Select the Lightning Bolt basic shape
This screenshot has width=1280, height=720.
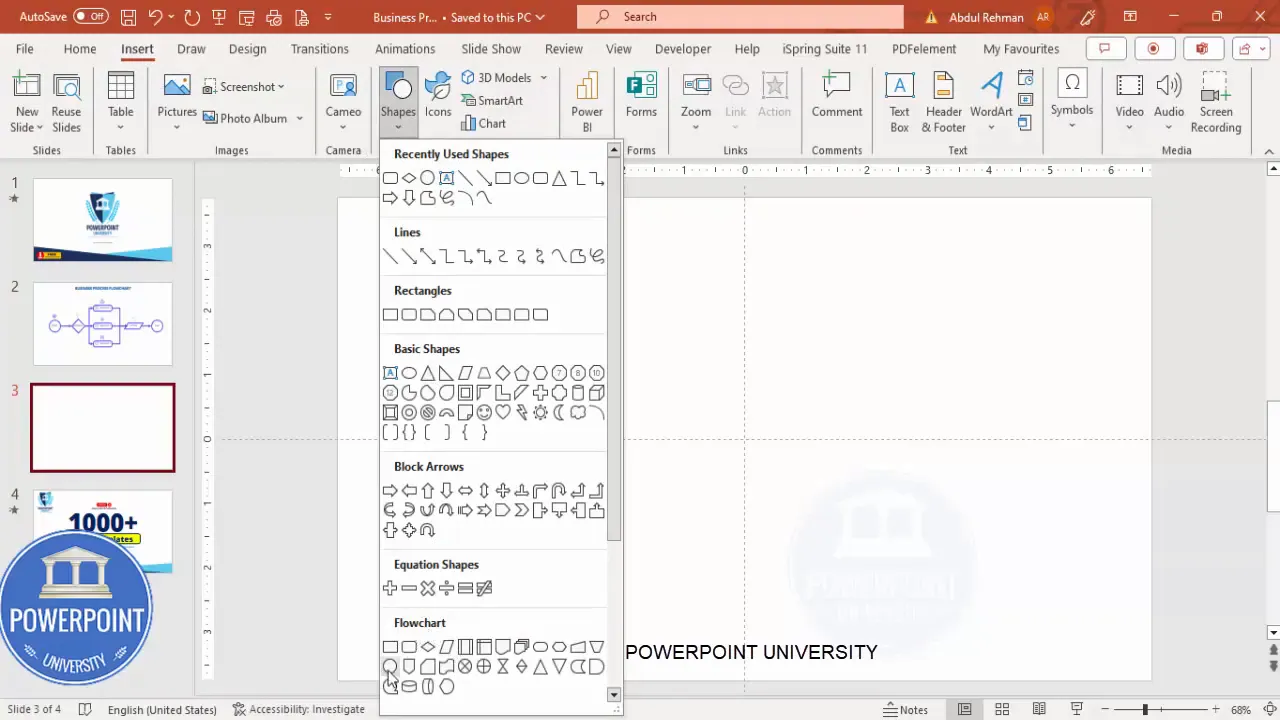click(522, 412)
